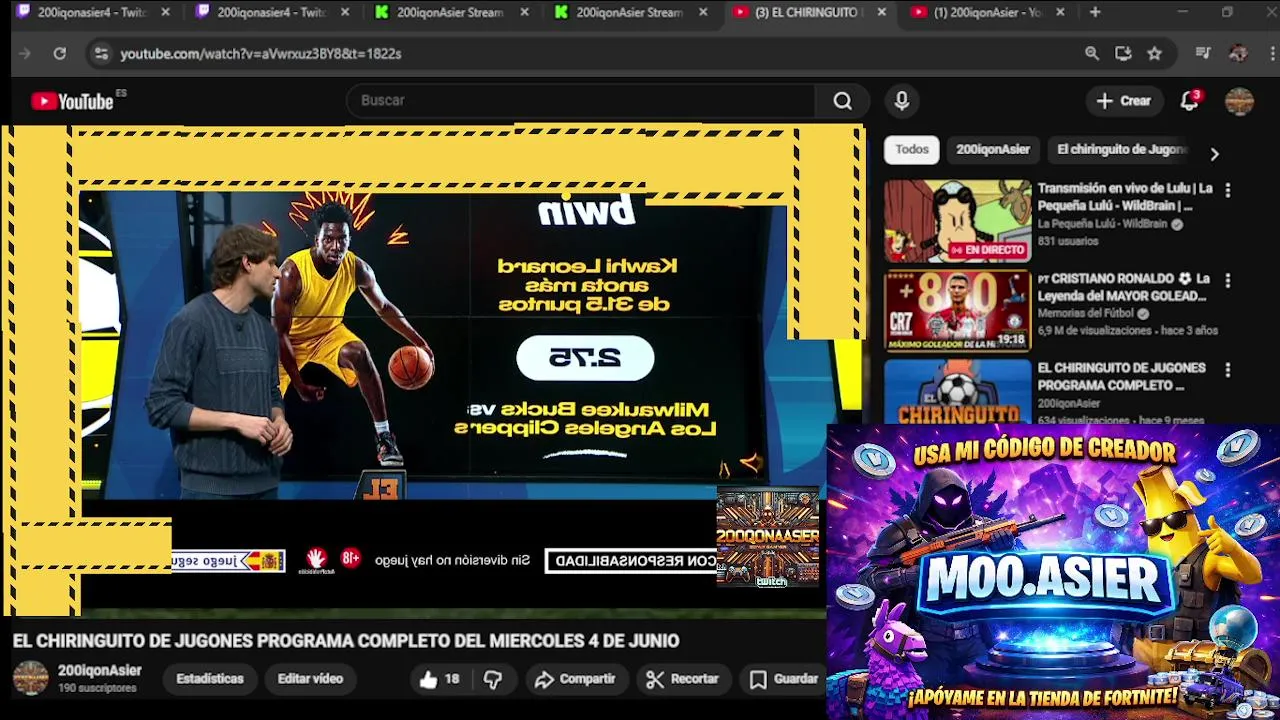Image resolution: width=1280 pixels, height=720 pixels.
Task: Open options for the Chiringuito de Jugones suggestion
Action: click(1227, 370)
